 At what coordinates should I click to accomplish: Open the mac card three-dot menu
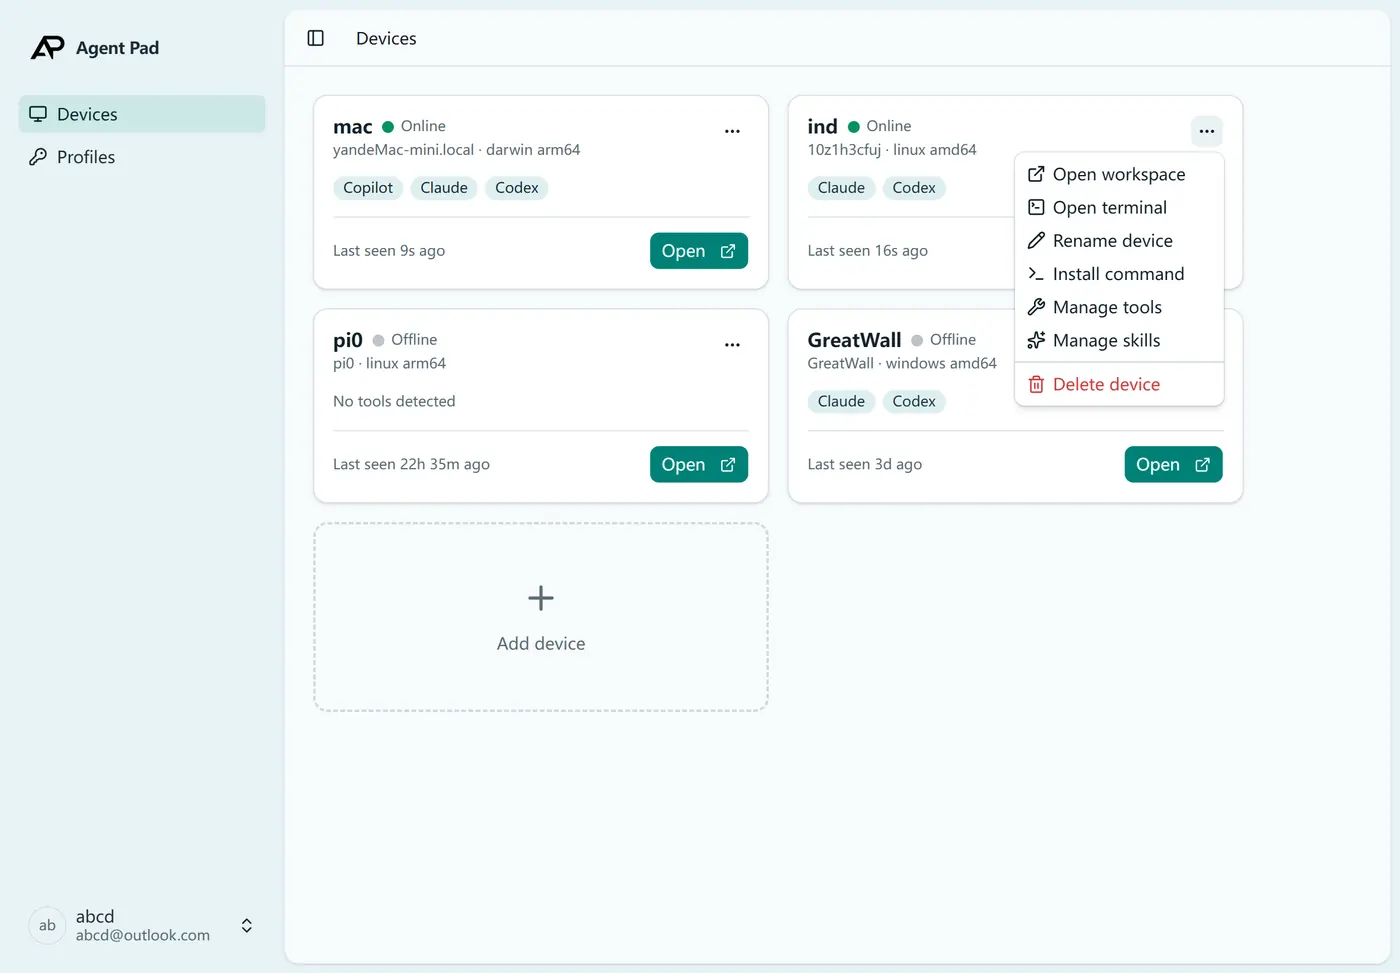pyautogui.click(x=732, y=131)
